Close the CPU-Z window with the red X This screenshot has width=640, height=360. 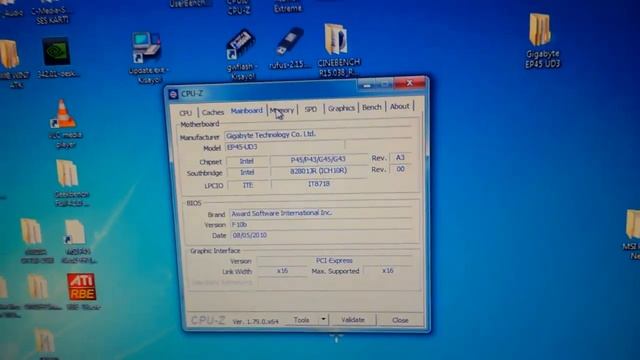coord(409,83)
